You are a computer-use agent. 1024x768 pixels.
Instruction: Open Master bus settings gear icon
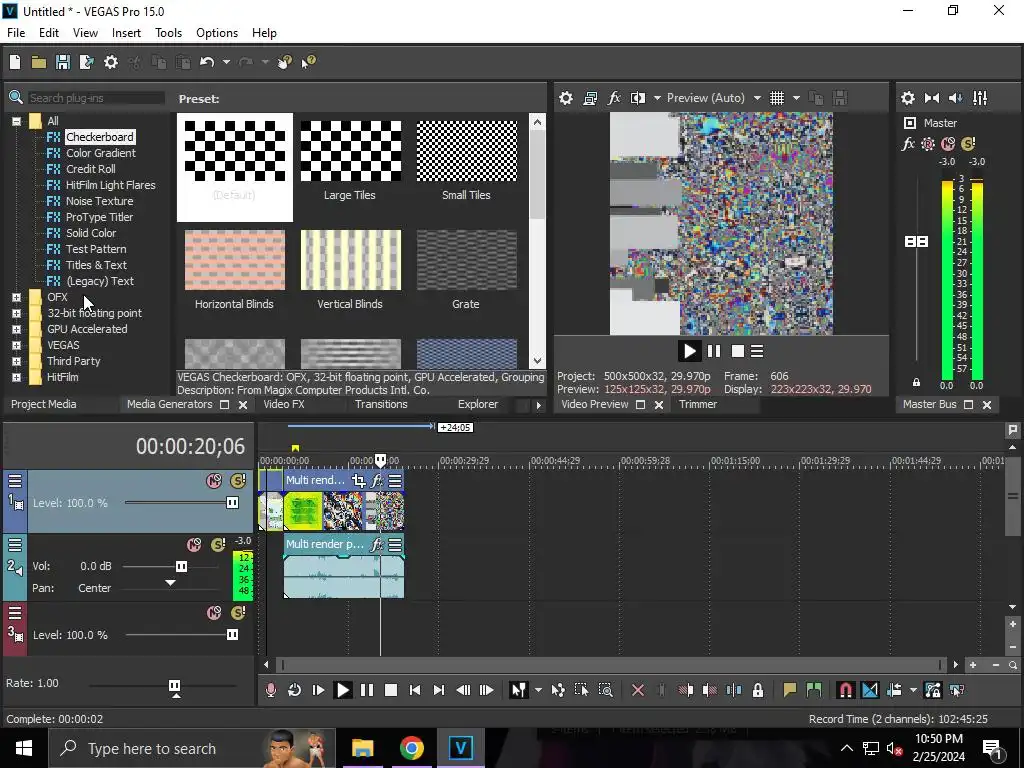click(x=908, y=98)
